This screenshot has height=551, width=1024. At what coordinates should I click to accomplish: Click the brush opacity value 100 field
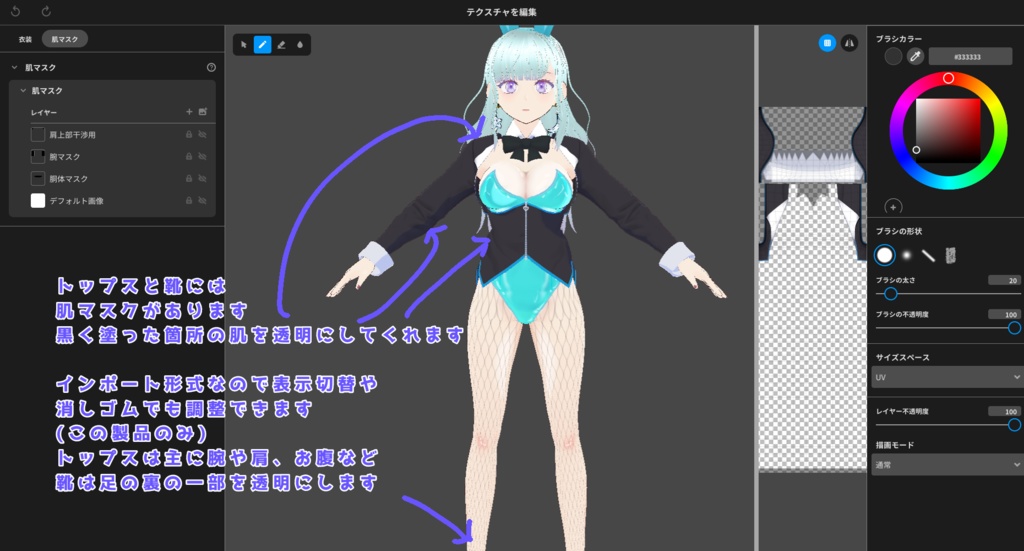click(1004, 314)
